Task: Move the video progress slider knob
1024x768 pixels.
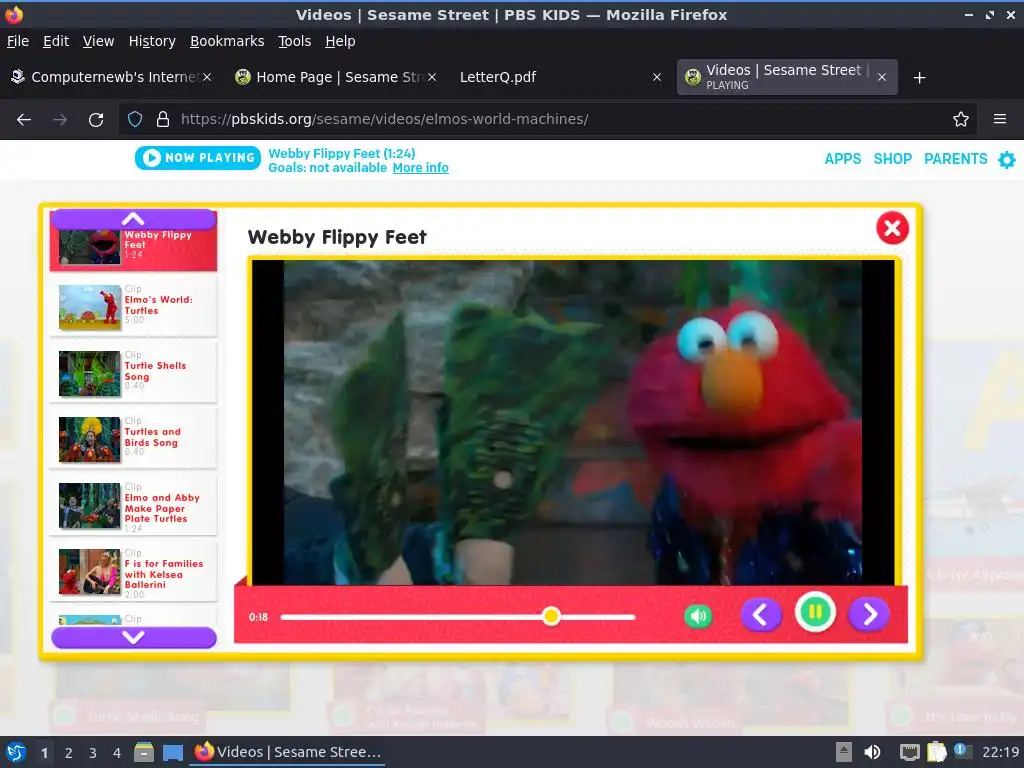Action: click(x=551, y=616)
